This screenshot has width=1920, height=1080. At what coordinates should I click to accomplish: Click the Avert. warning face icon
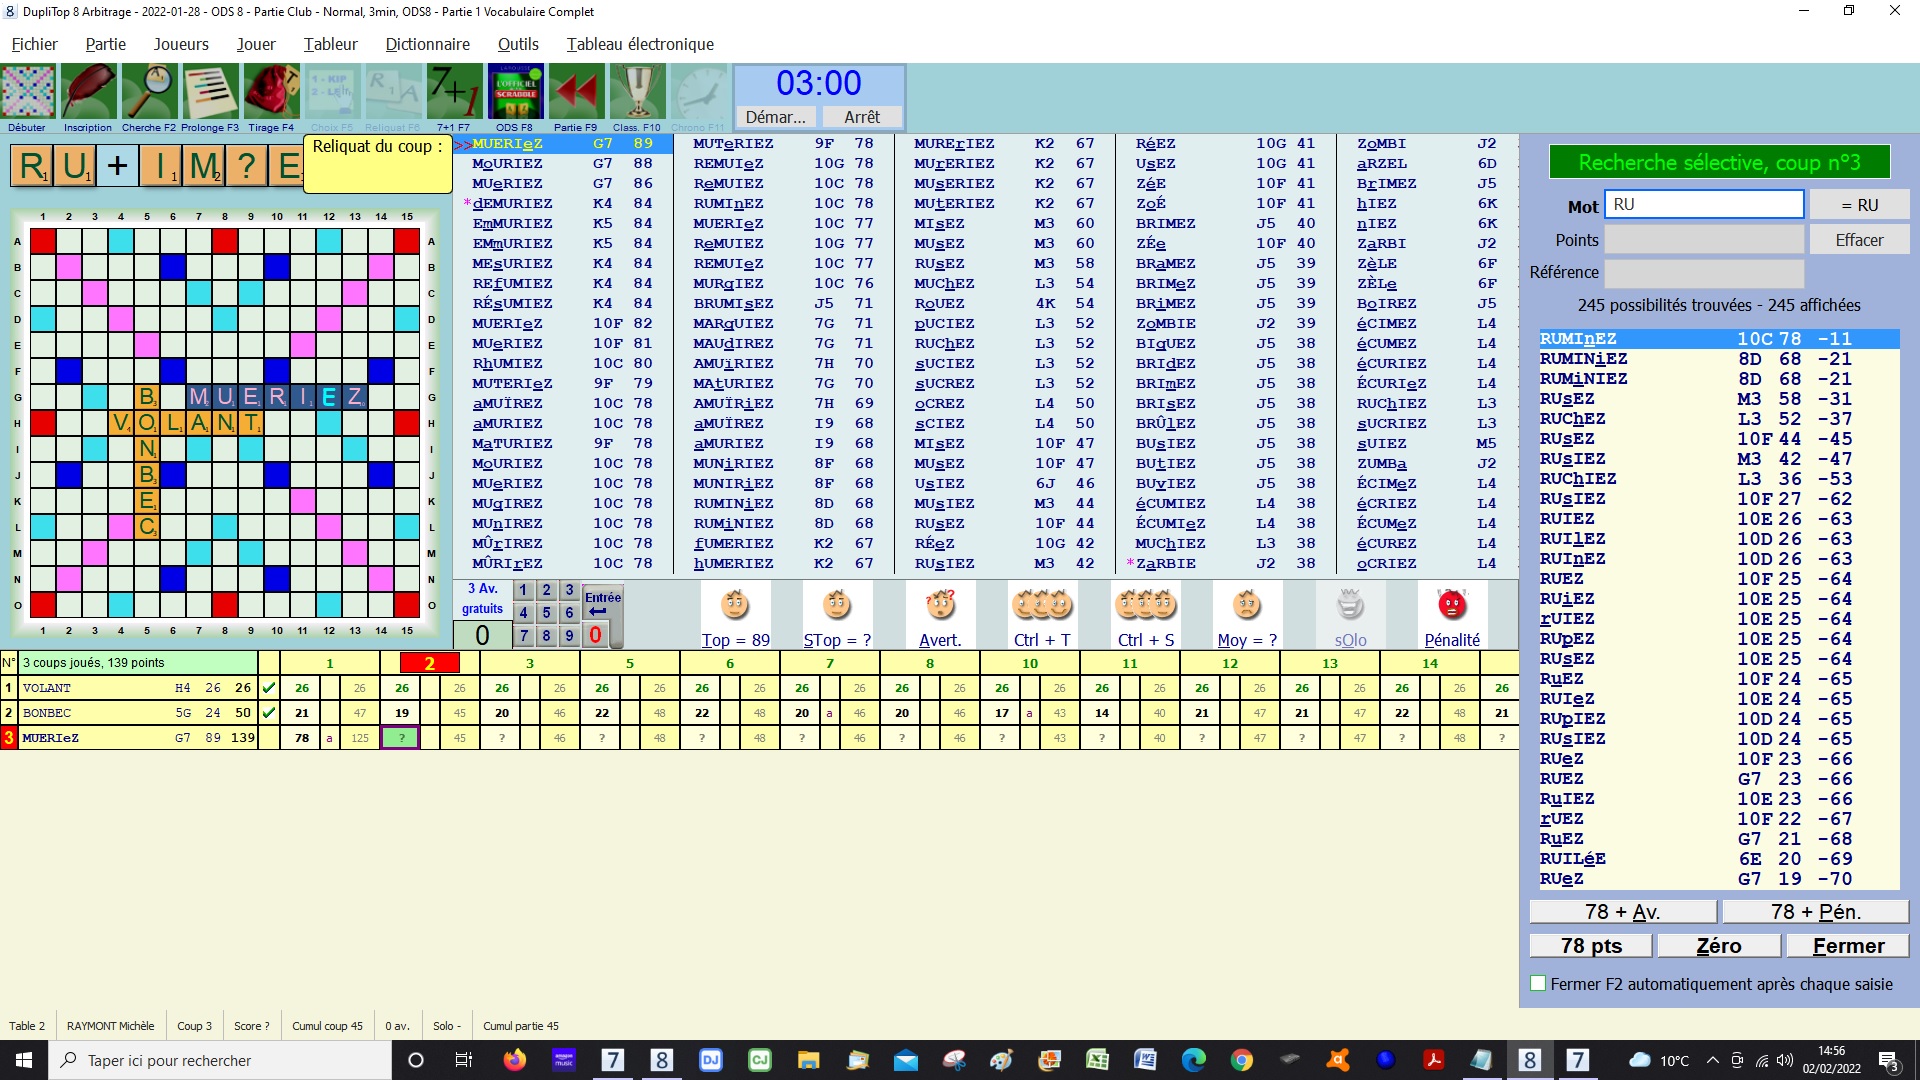pos(940,606)
